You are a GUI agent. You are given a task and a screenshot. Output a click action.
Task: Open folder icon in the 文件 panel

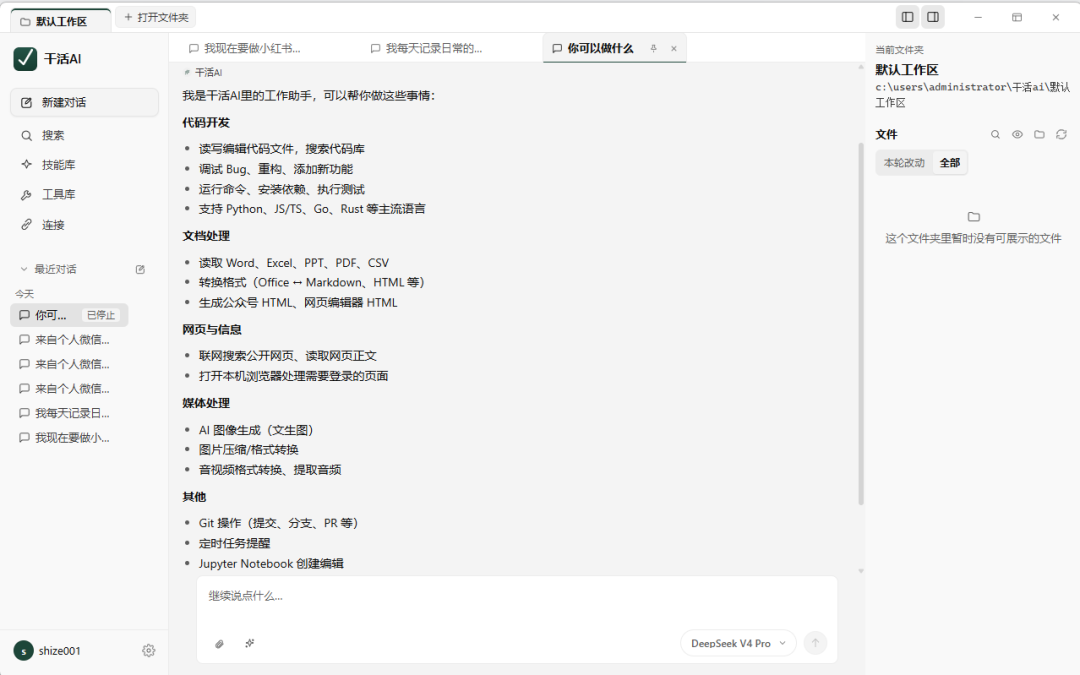coord(1039,135)
